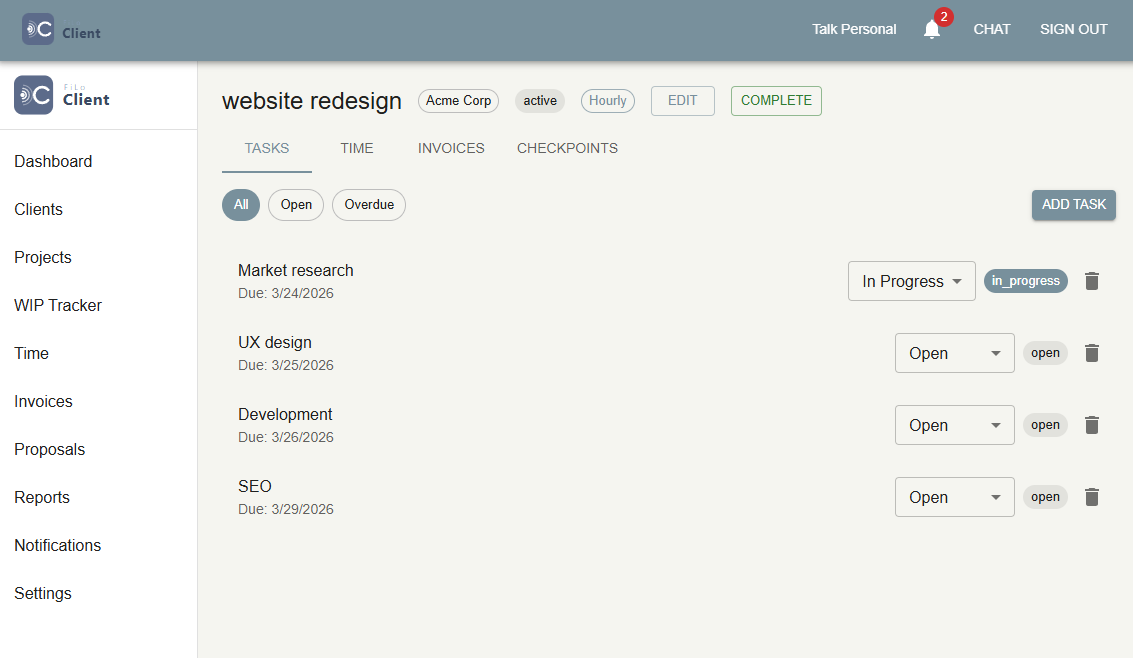The width and height of the screenshot is (1133, 658).
Task: Filter tasks by Open
Action: tap(295, 204)
